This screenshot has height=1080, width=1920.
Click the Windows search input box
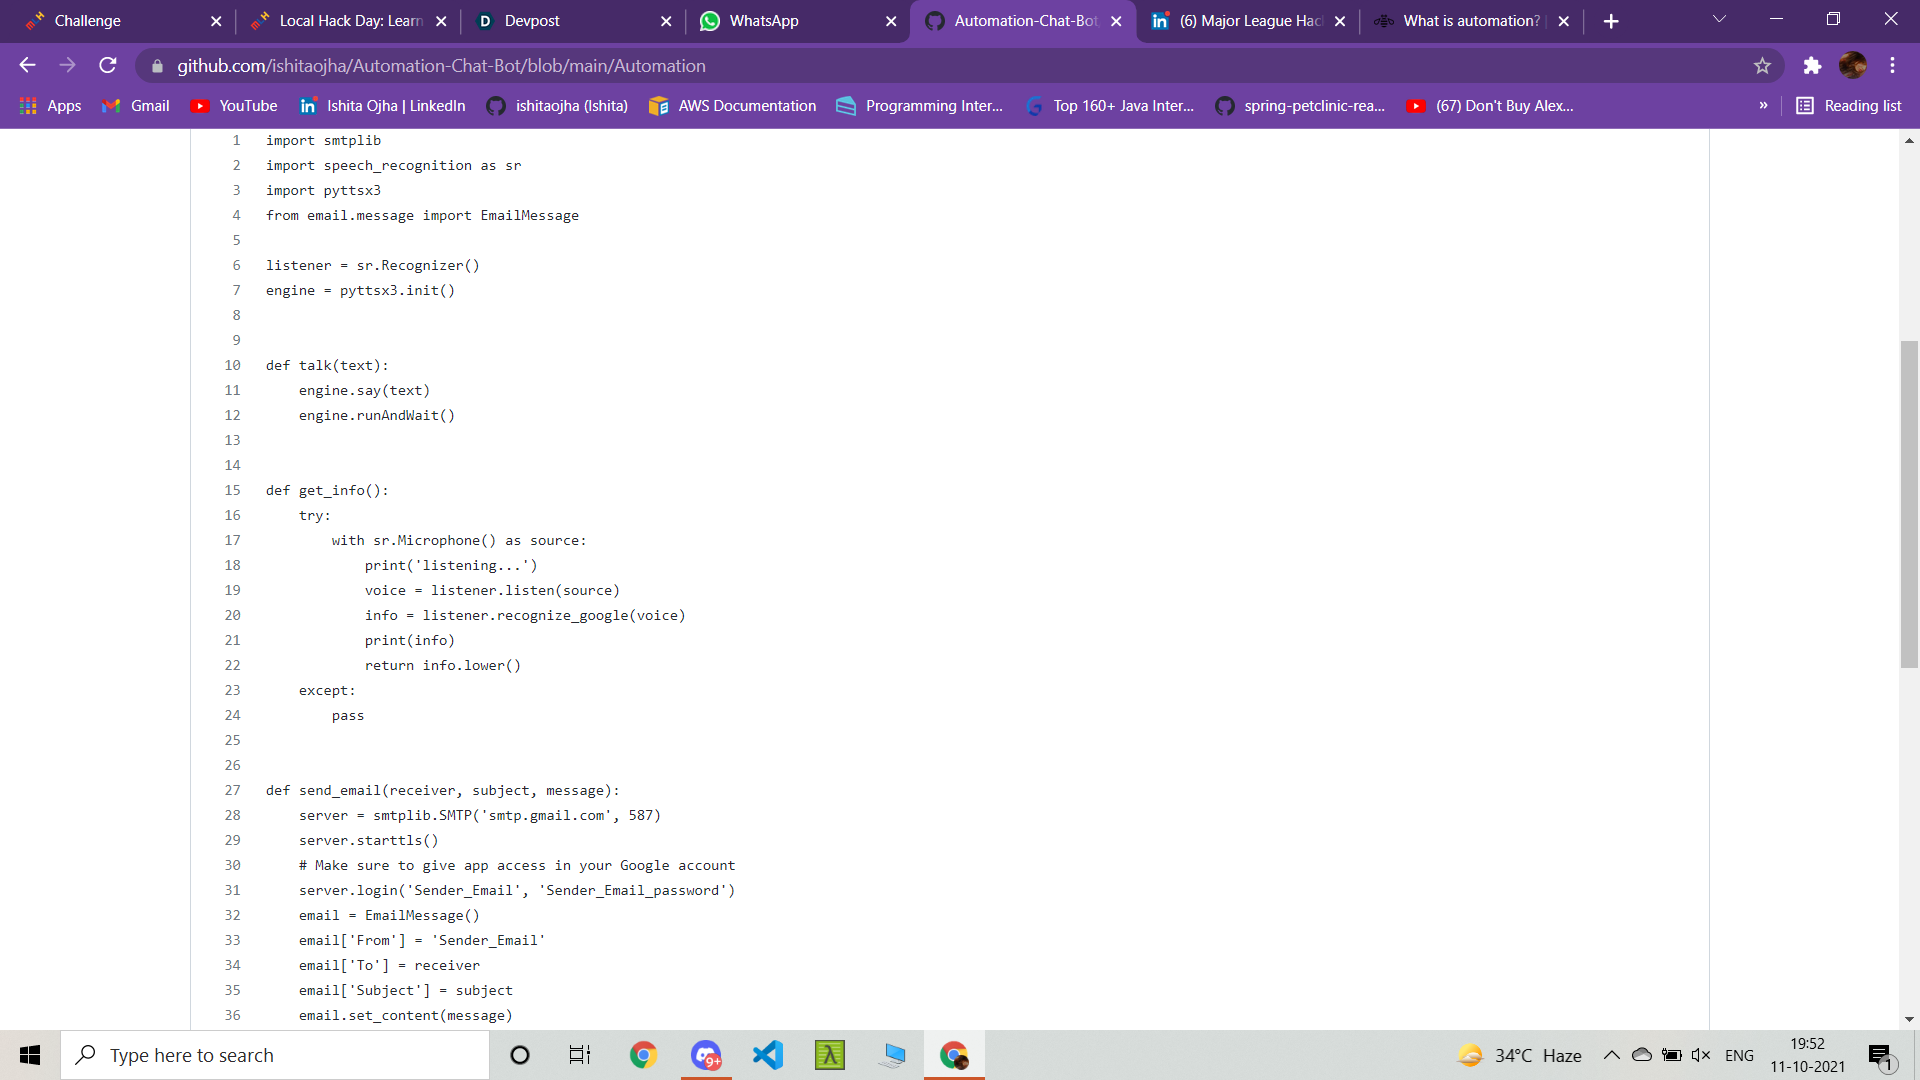[x=276, y=1055]
